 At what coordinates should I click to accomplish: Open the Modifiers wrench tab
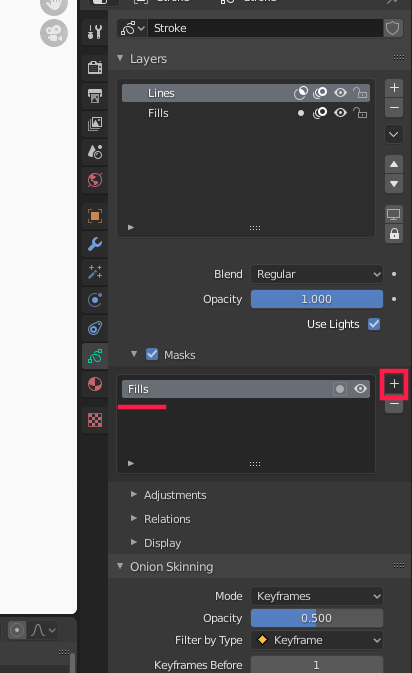[x=95, y=244]
